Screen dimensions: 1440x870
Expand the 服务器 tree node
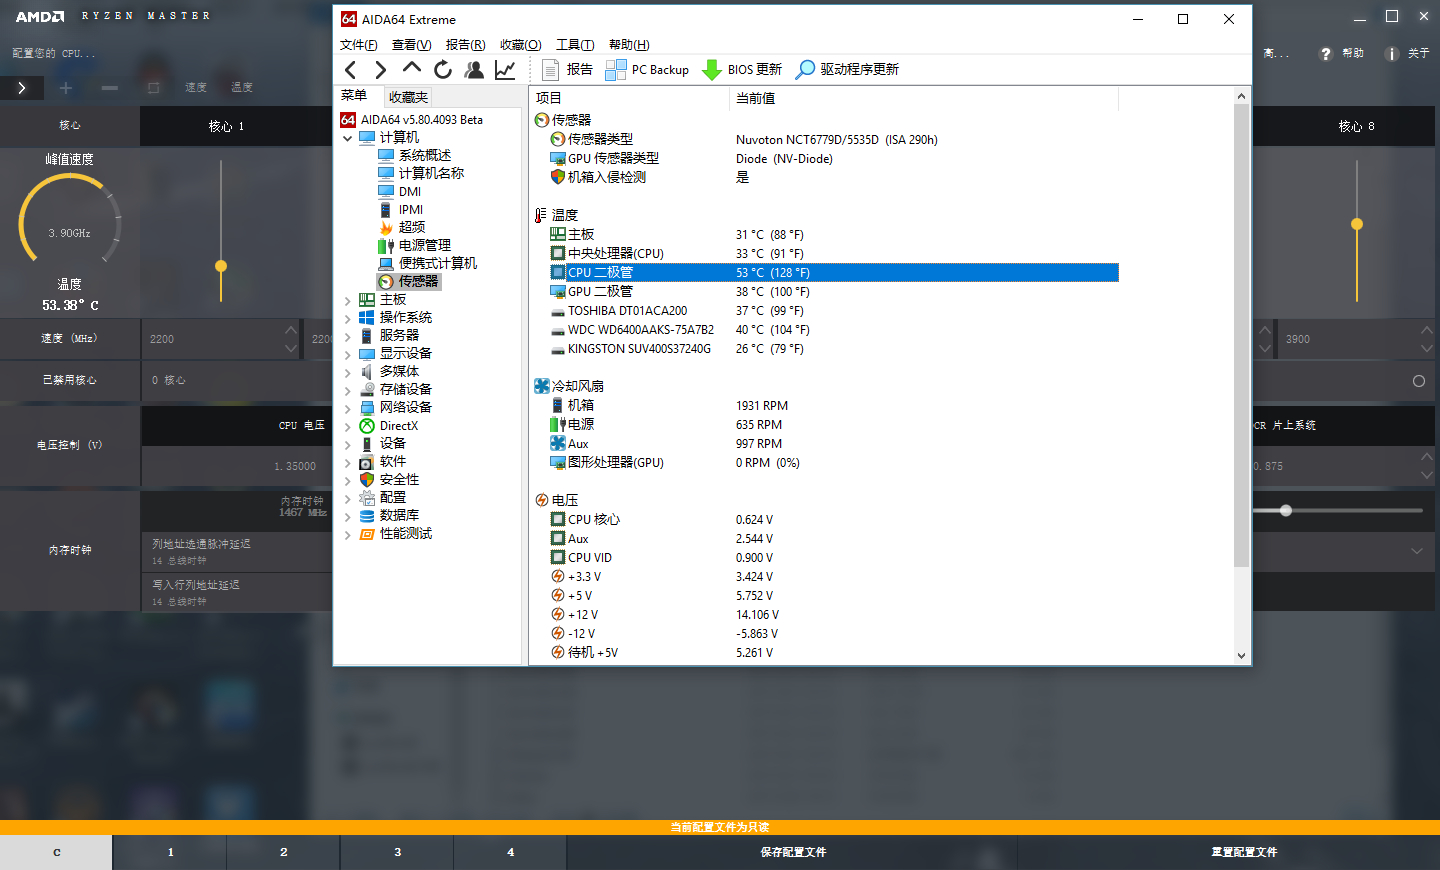click(x=347, y=336)
